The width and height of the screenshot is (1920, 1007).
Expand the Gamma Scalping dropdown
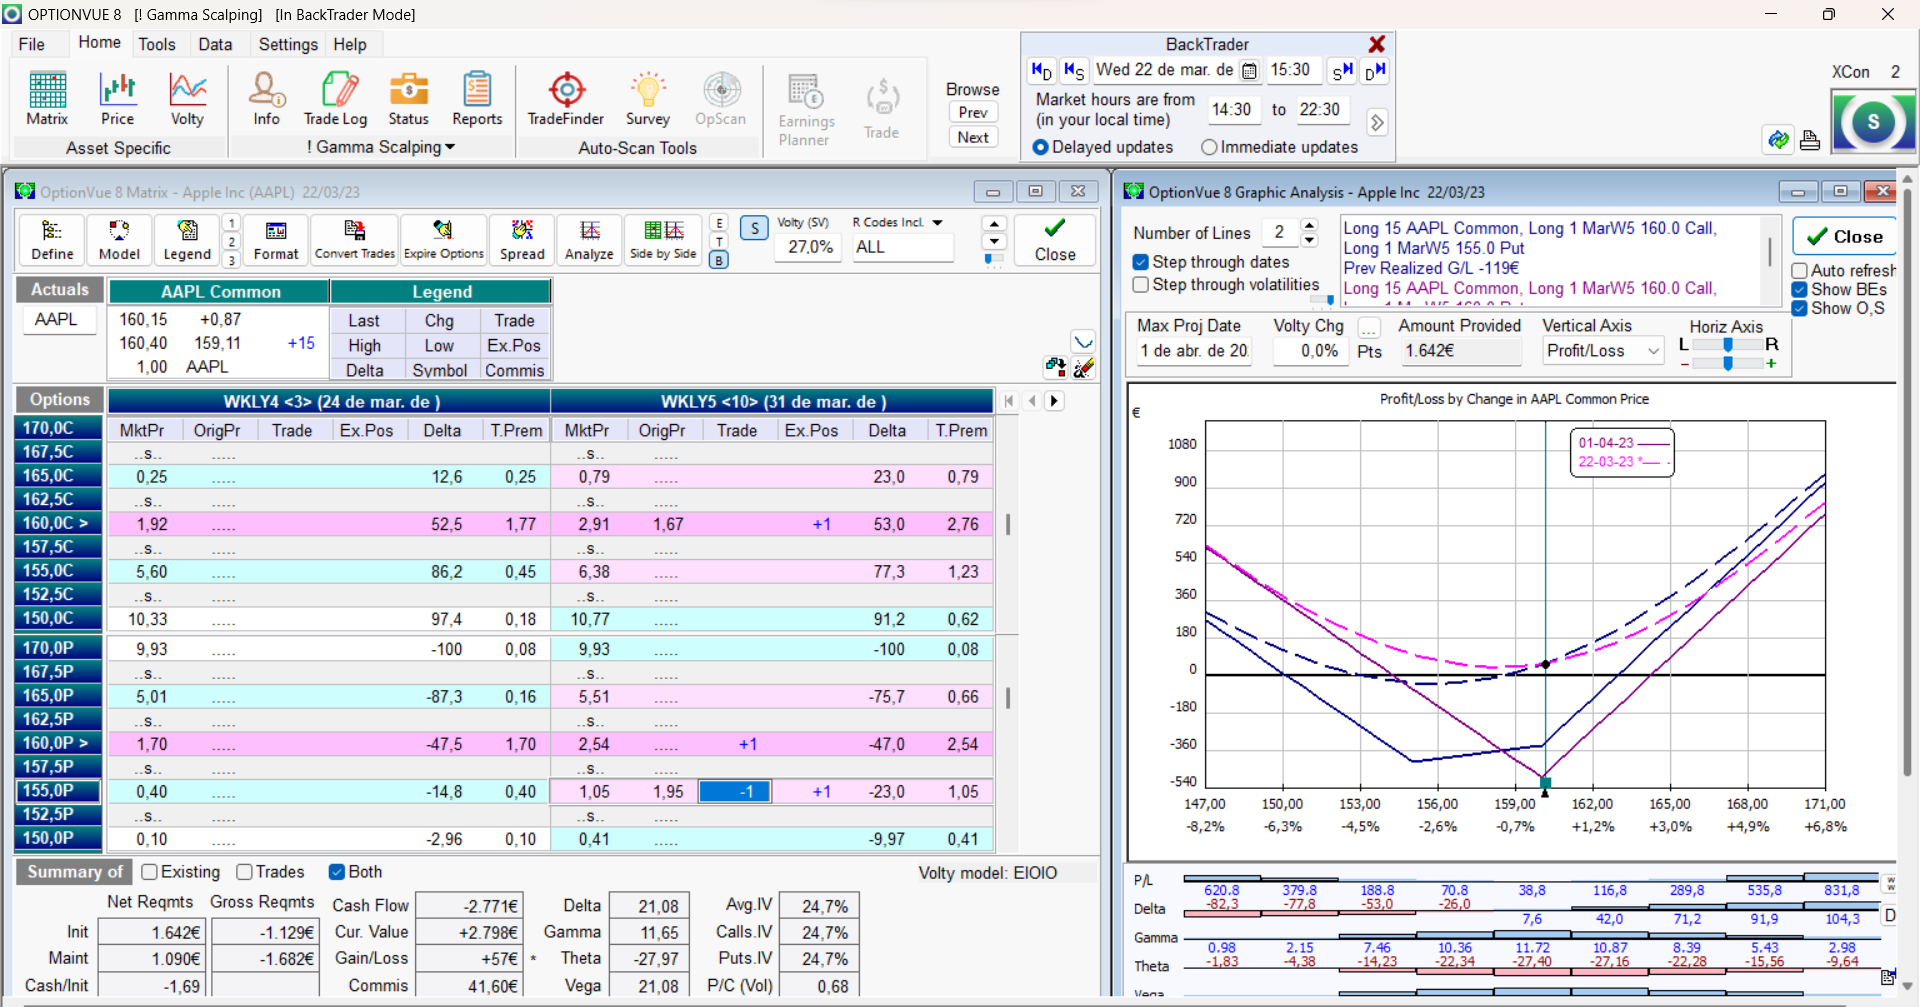[450, 147]
